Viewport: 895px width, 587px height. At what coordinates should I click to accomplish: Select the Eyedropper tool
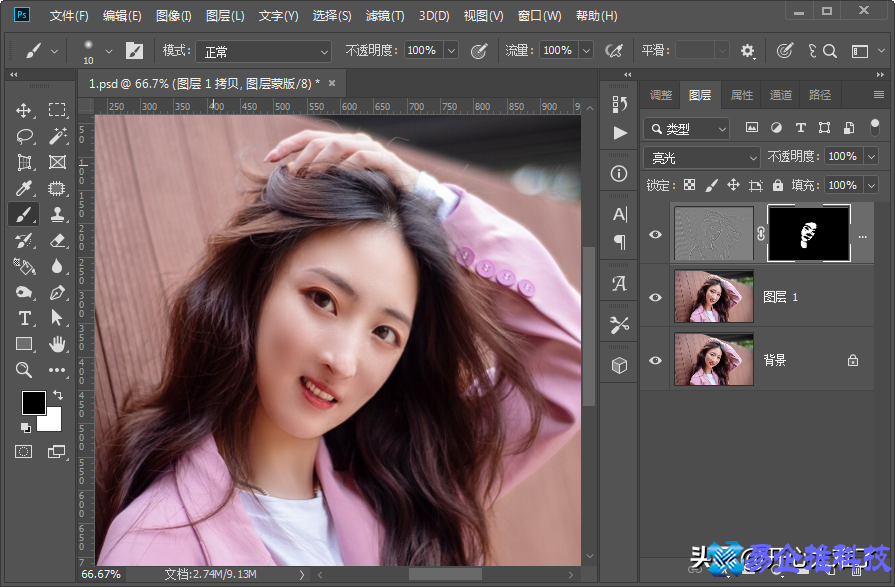point(24,188)
